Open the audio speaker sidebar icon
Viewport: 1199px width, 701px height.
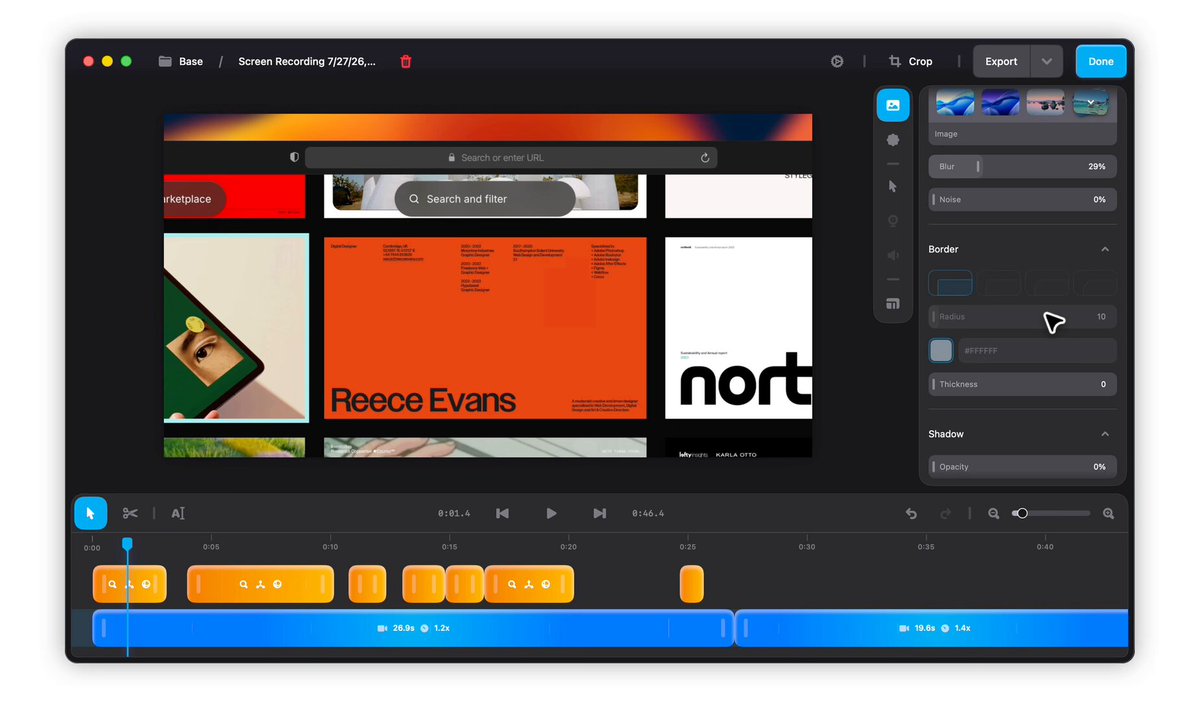coord(892,255)
